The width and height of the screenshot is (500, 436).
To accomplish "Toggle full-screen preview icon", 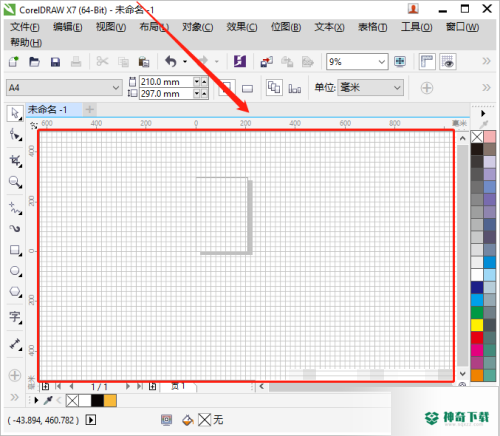I will [x=400, y=62].
